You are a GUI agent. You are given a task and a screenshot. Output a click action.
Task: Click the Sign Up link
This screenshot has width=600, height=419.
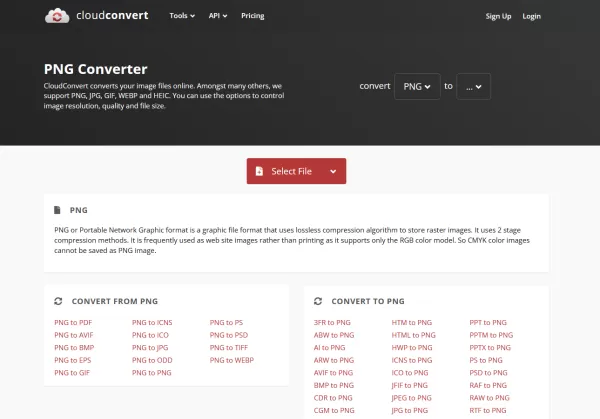click(498, 16)
